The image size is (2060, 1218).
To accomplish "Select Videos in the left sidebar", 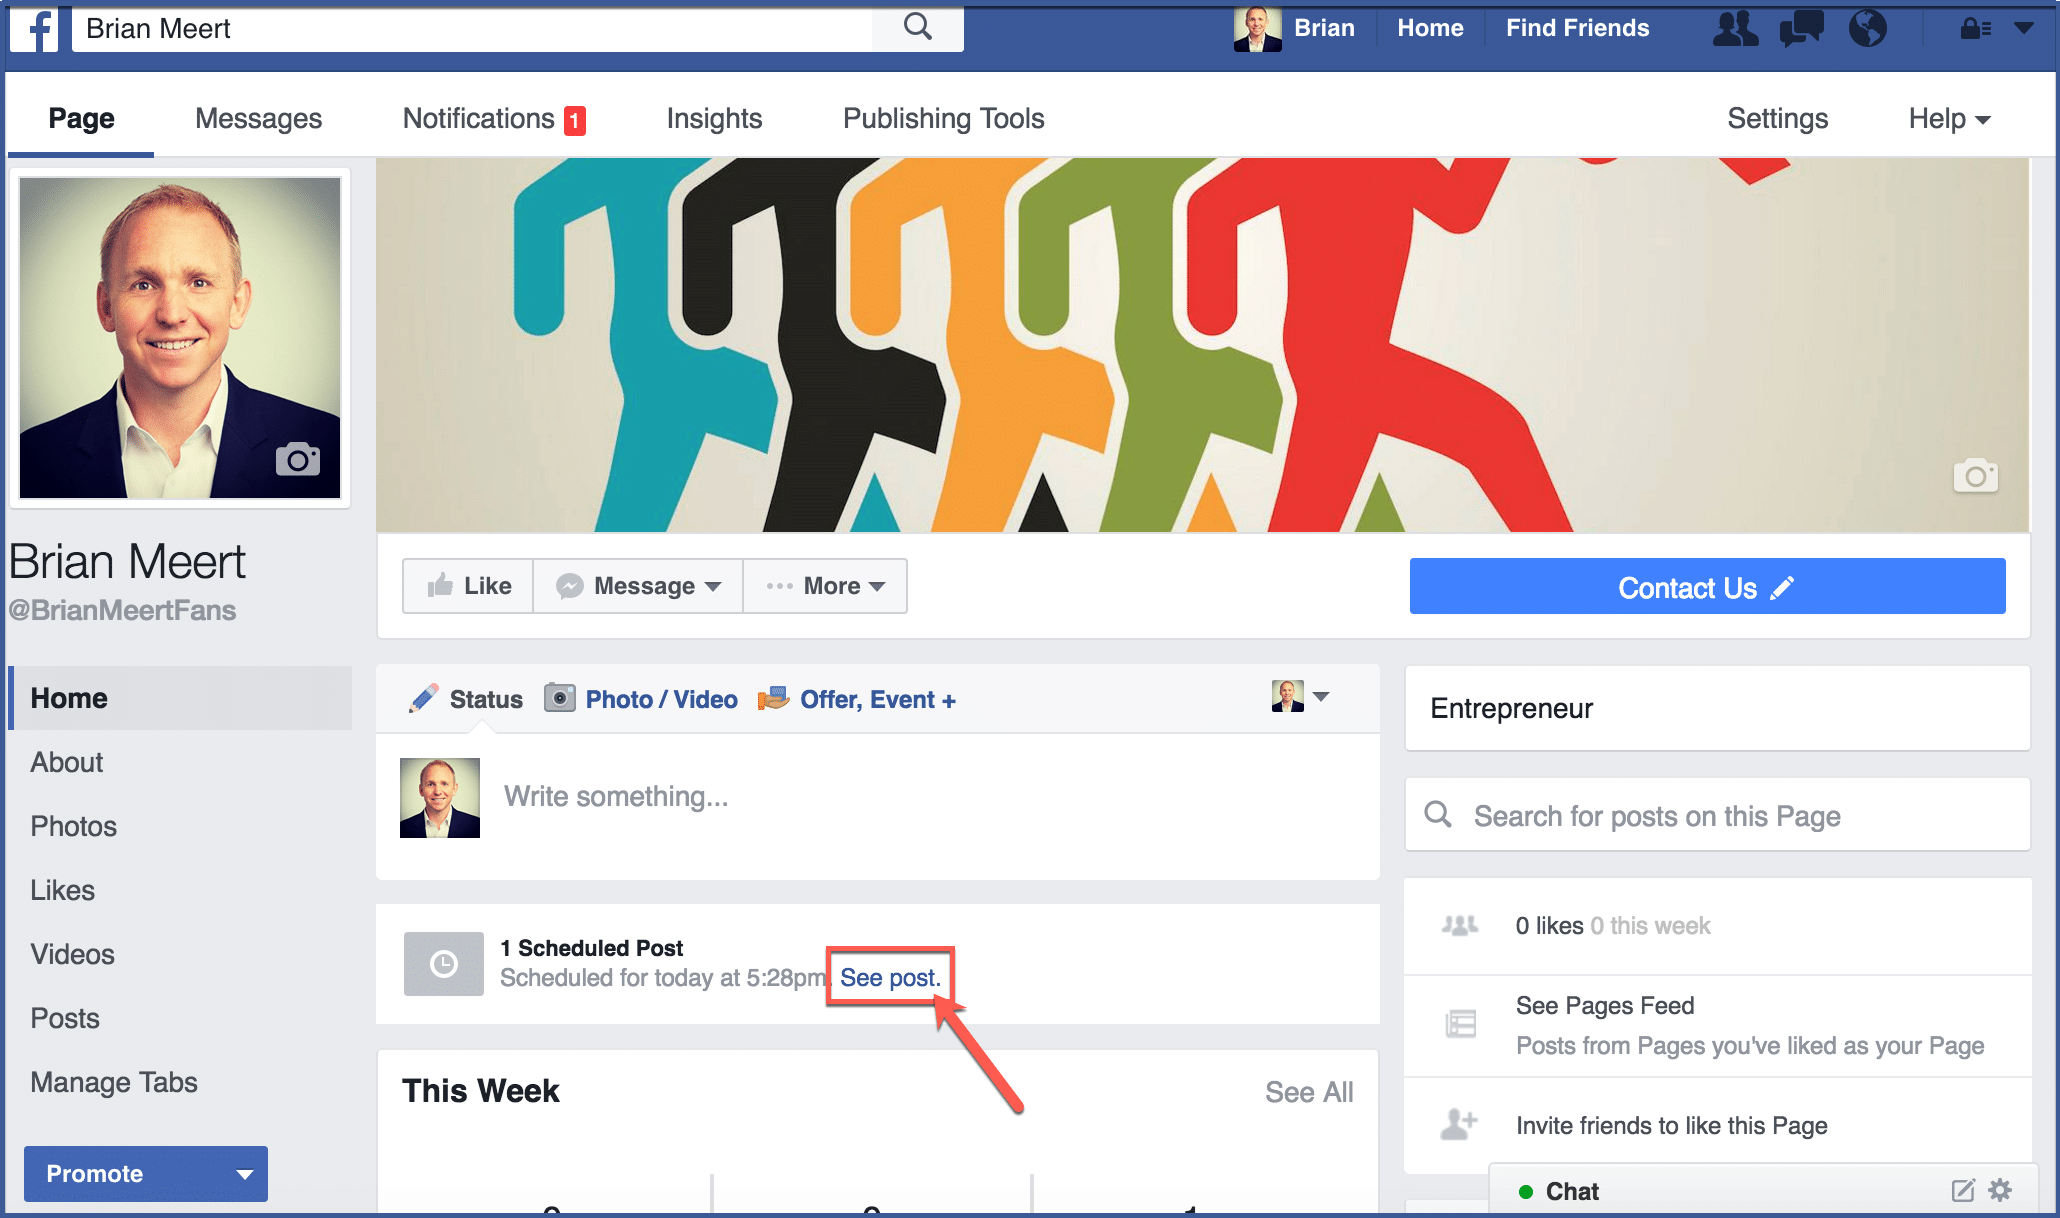I will point(72,954).
